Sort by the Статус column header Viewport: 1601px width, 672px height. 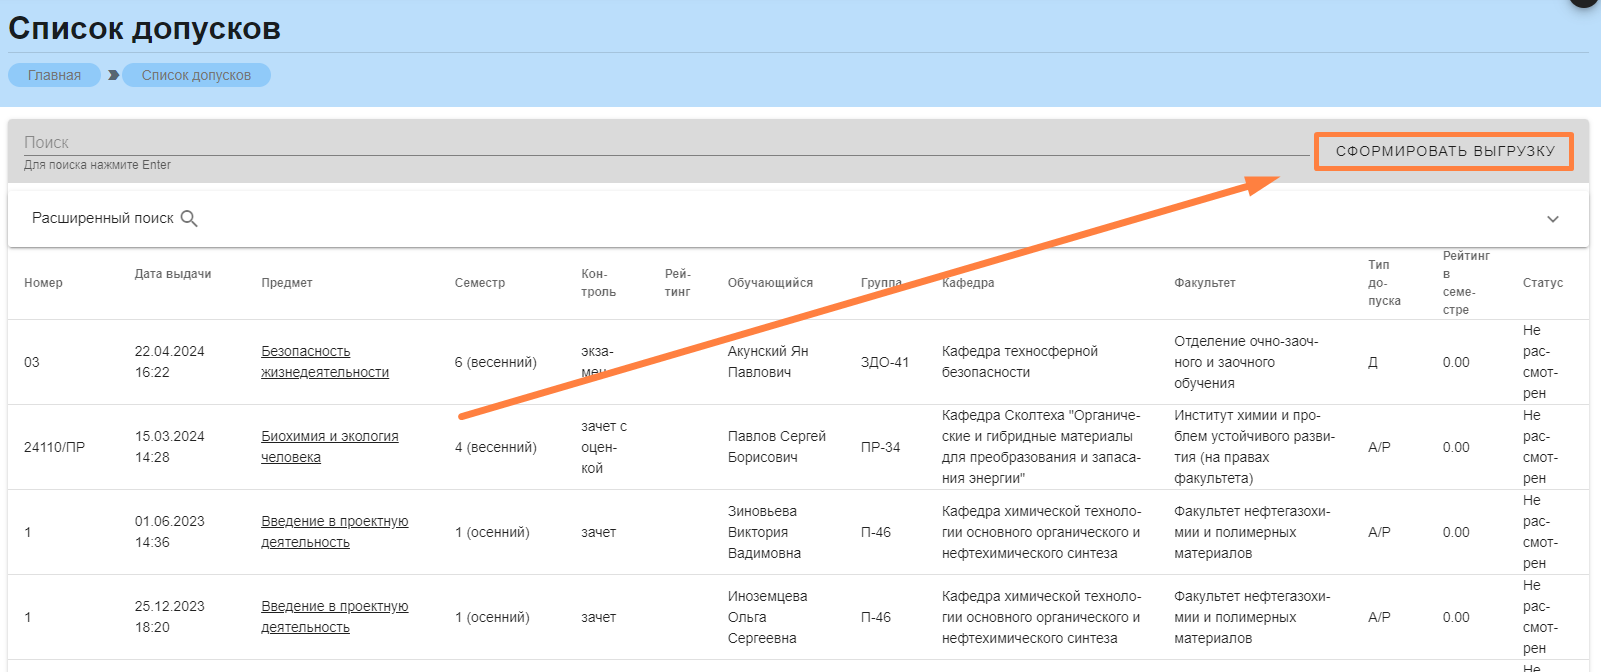point(1542,283)
